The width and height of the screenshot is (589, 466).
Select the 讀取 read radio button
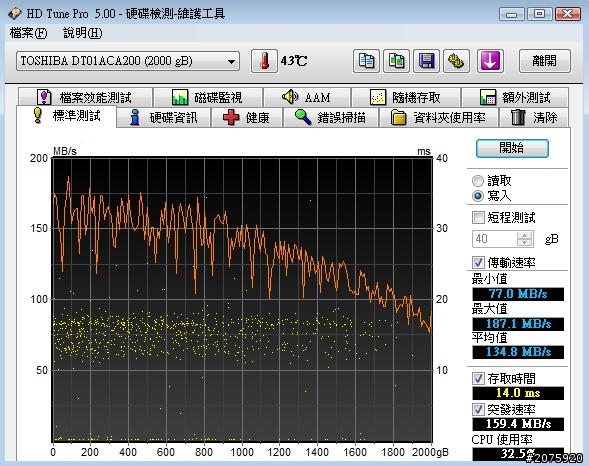[478, 181]
